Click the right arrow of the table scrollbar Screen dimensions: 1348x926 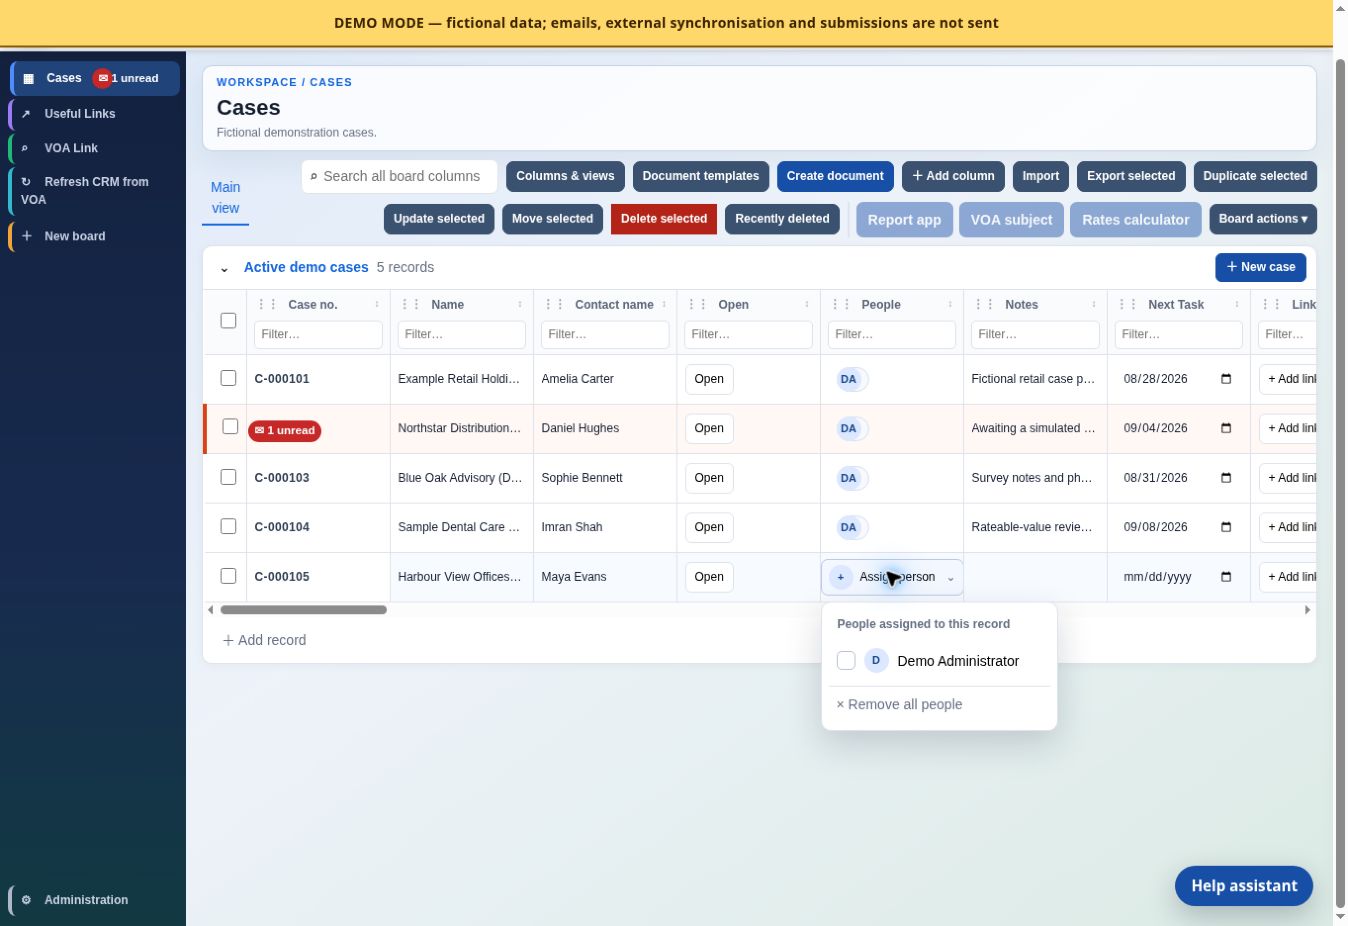[x=1307, y=610]
